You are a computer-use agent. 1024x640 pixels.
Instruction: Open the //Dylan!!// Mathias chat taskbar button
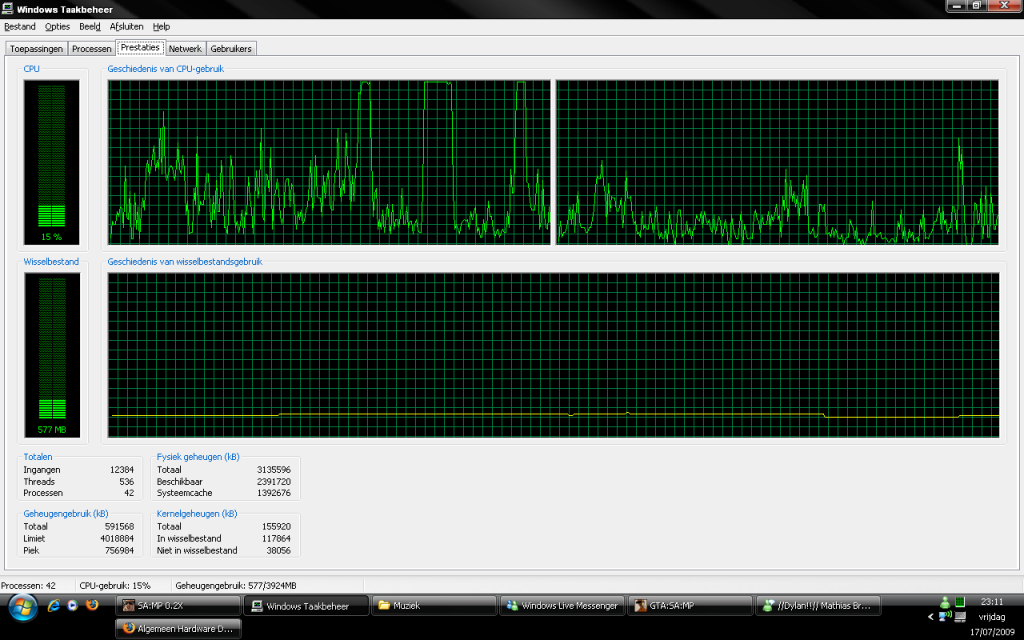(818, 606)
